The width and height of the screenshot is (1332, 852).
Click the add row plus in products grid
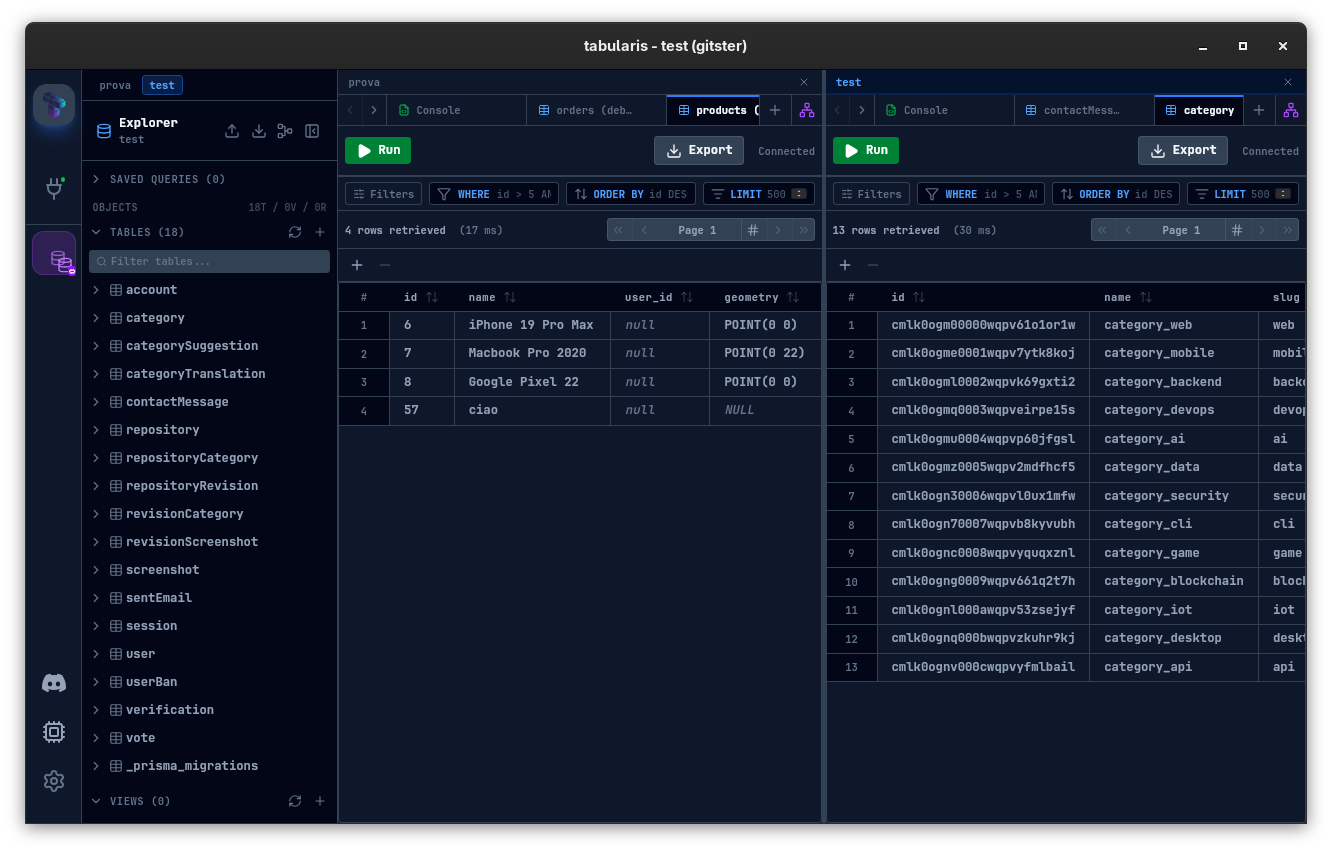[x=357, y=265]
